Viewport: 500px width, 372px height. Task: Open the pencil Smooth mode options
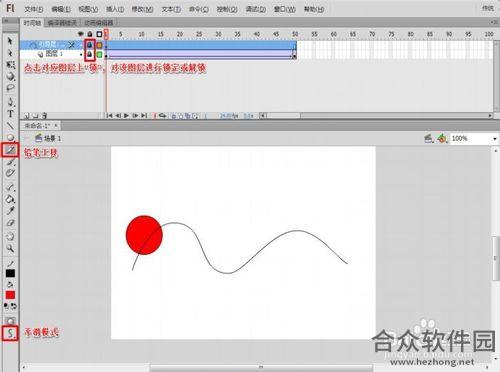10,333
